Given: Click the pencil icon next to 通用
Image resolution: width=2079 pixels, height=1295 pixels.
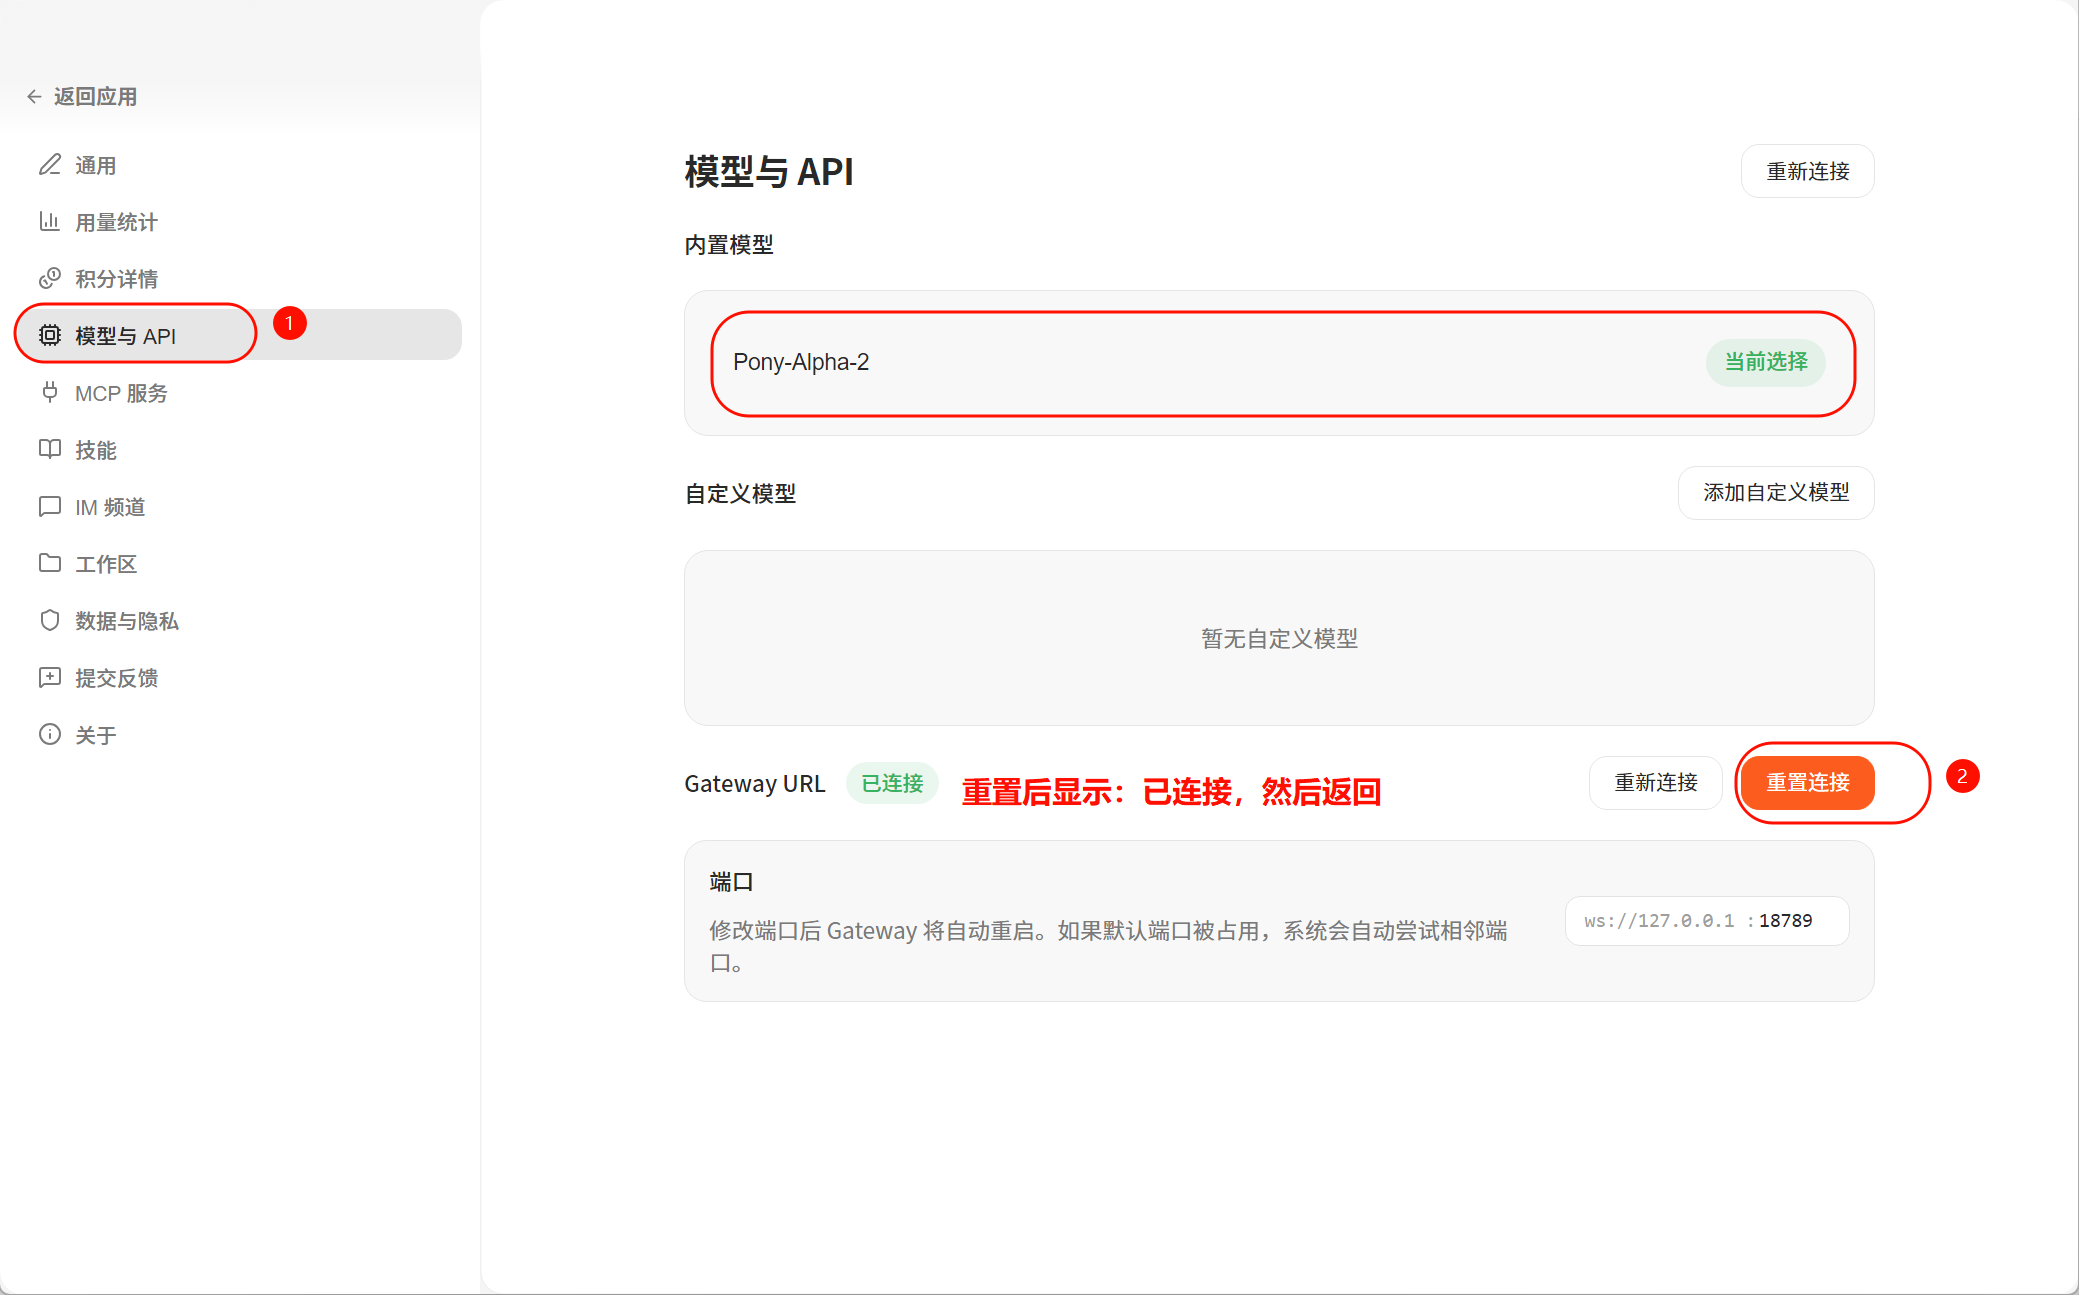Looking at the screenshot, I should 50,165.
